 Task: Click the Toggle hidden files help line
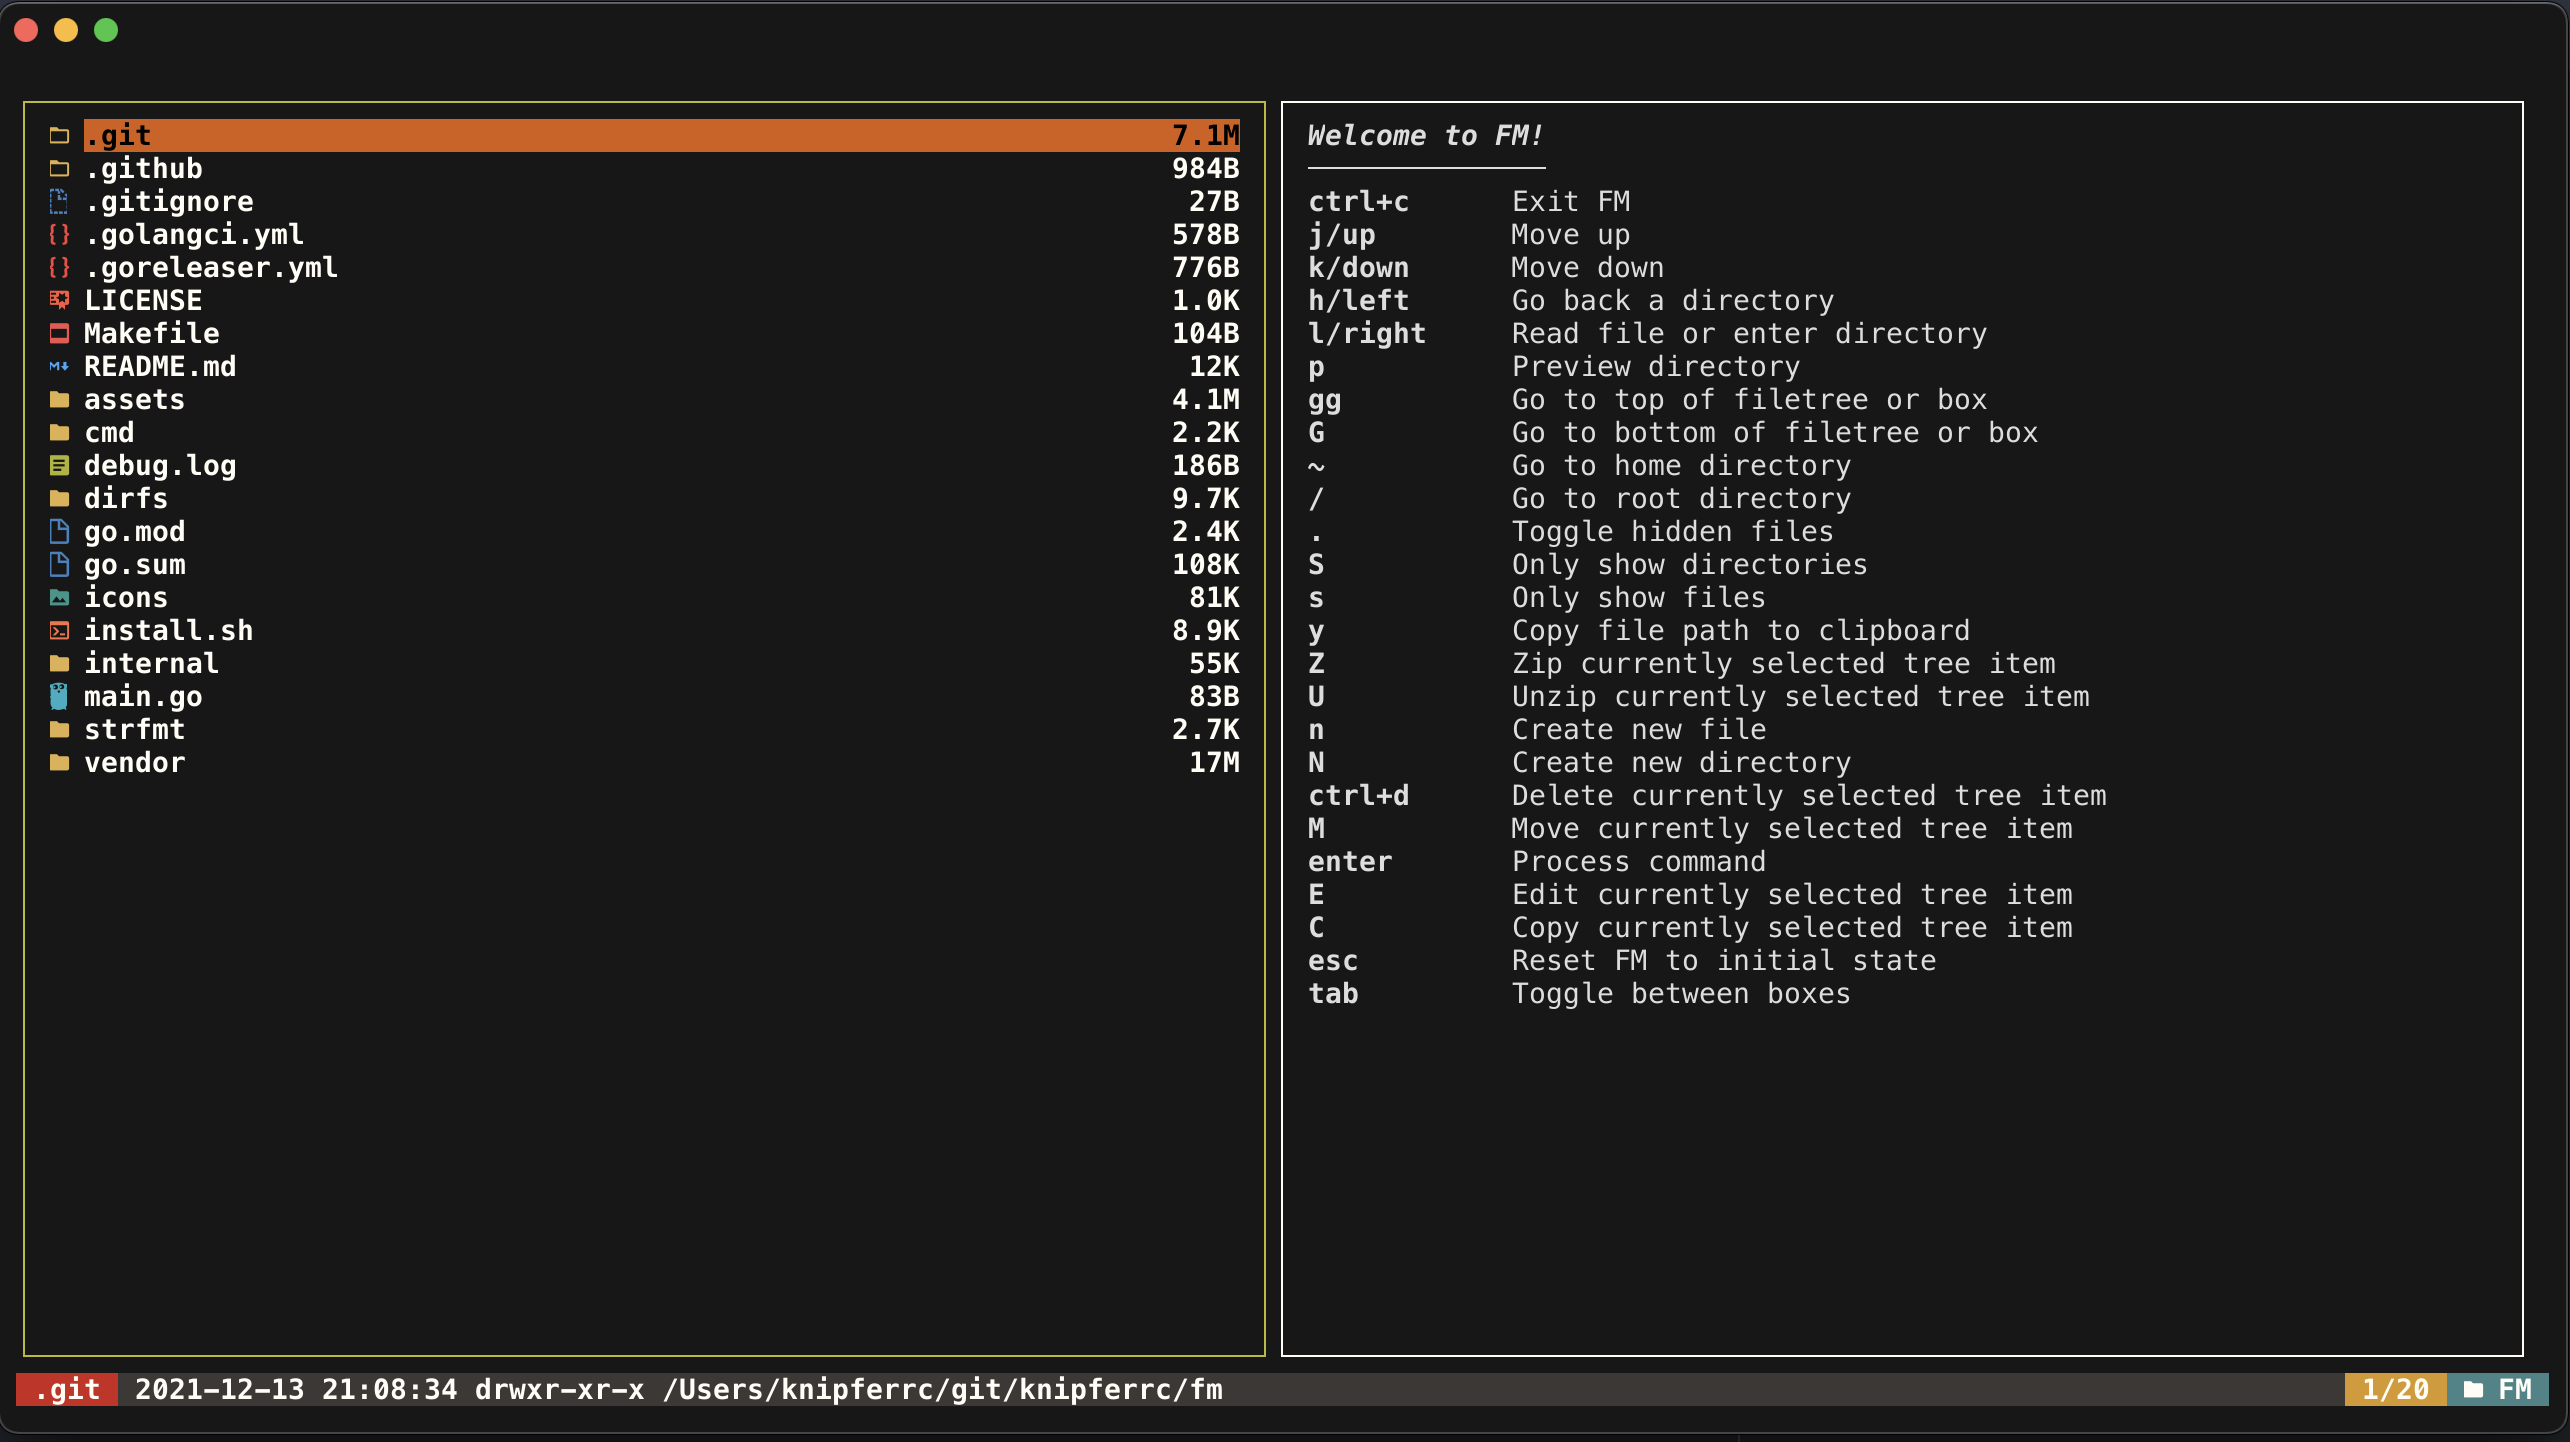(1672, 532)
